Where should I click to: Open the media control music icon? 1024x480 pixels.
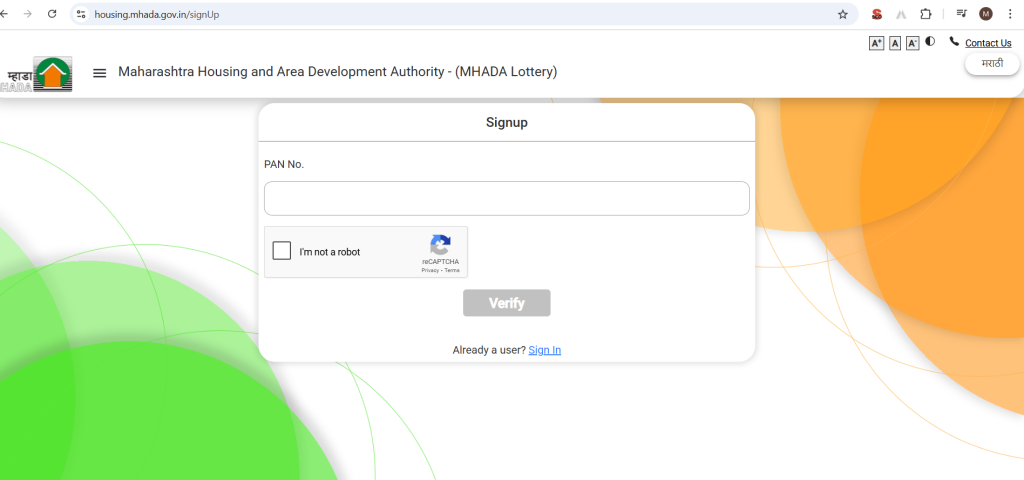tap(961, 14)
